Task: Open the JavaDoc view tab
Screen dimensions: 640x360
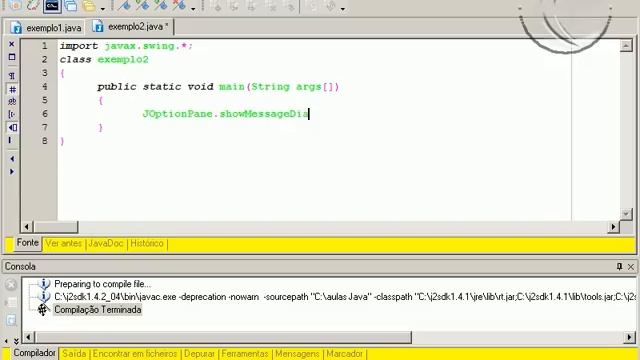Action: (105, 243)
